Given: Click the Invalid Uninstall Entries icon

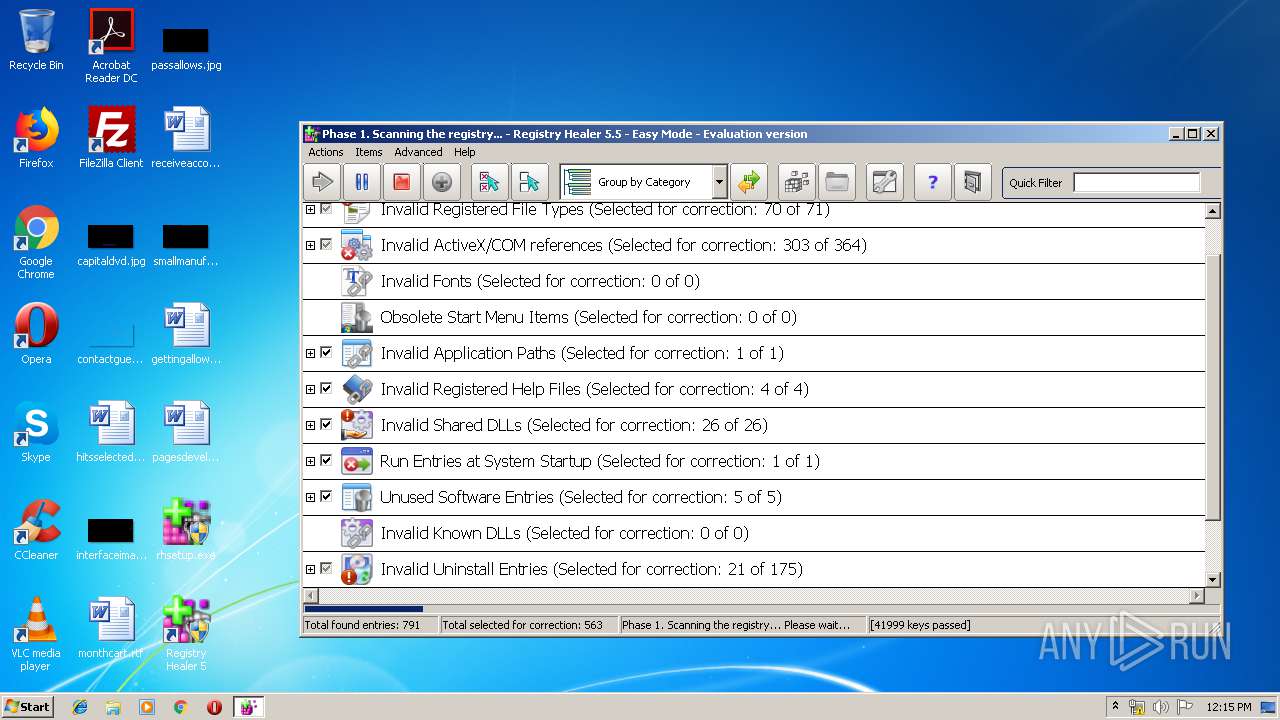Looking at the screenshot, I should point(356,569).
